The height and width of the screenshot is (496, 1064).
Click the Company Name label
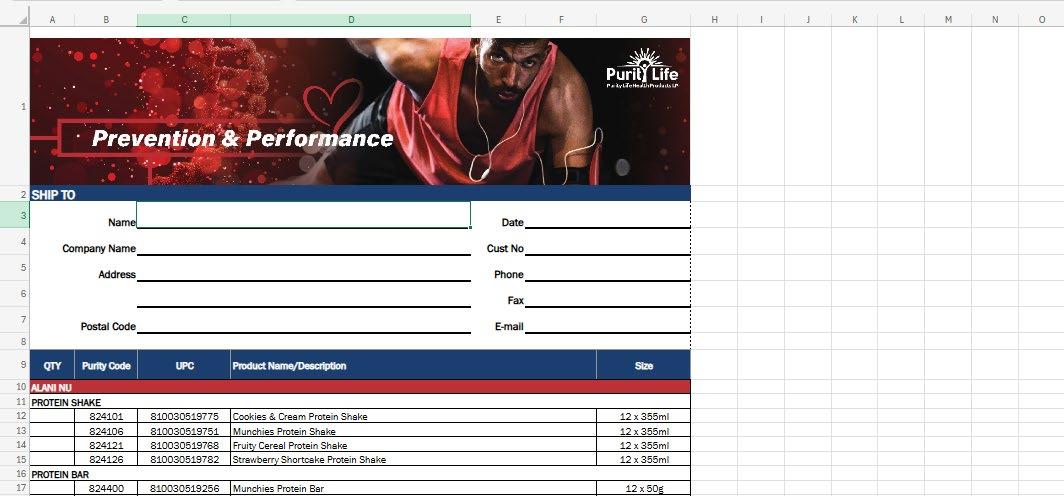99,248
